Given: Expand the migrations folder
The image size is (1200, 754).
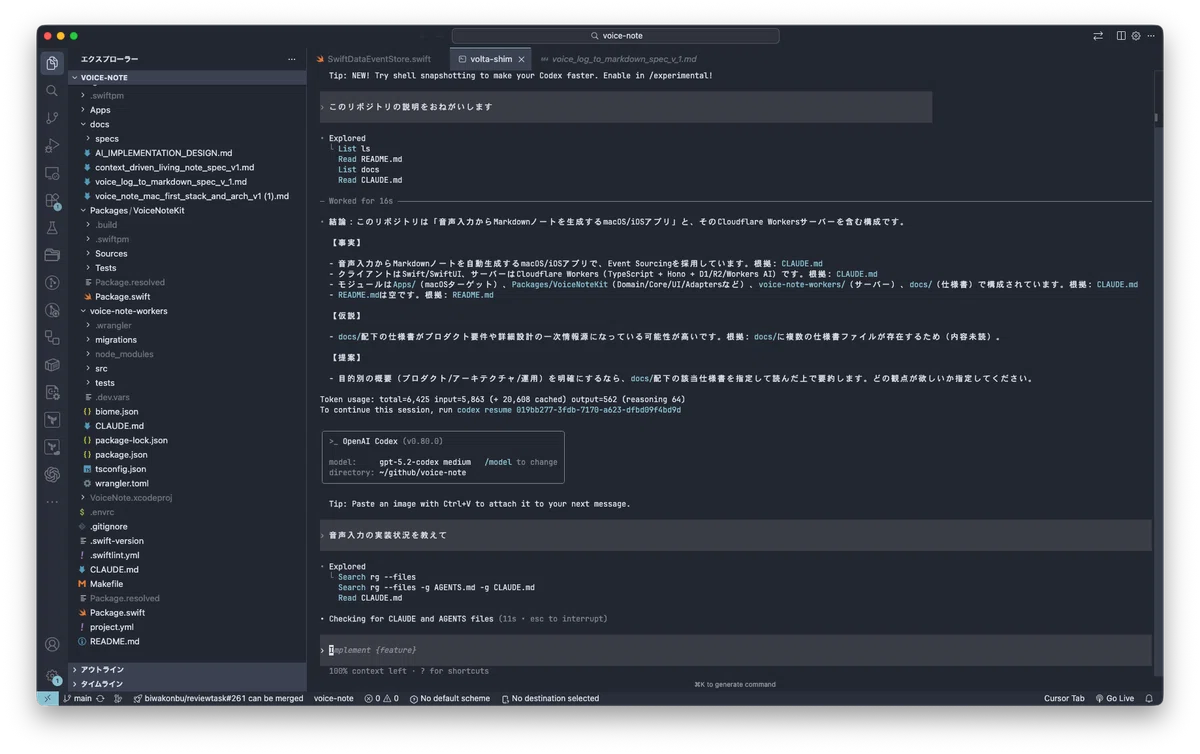Looking at the screenshot, I should (x=188, y=339).
